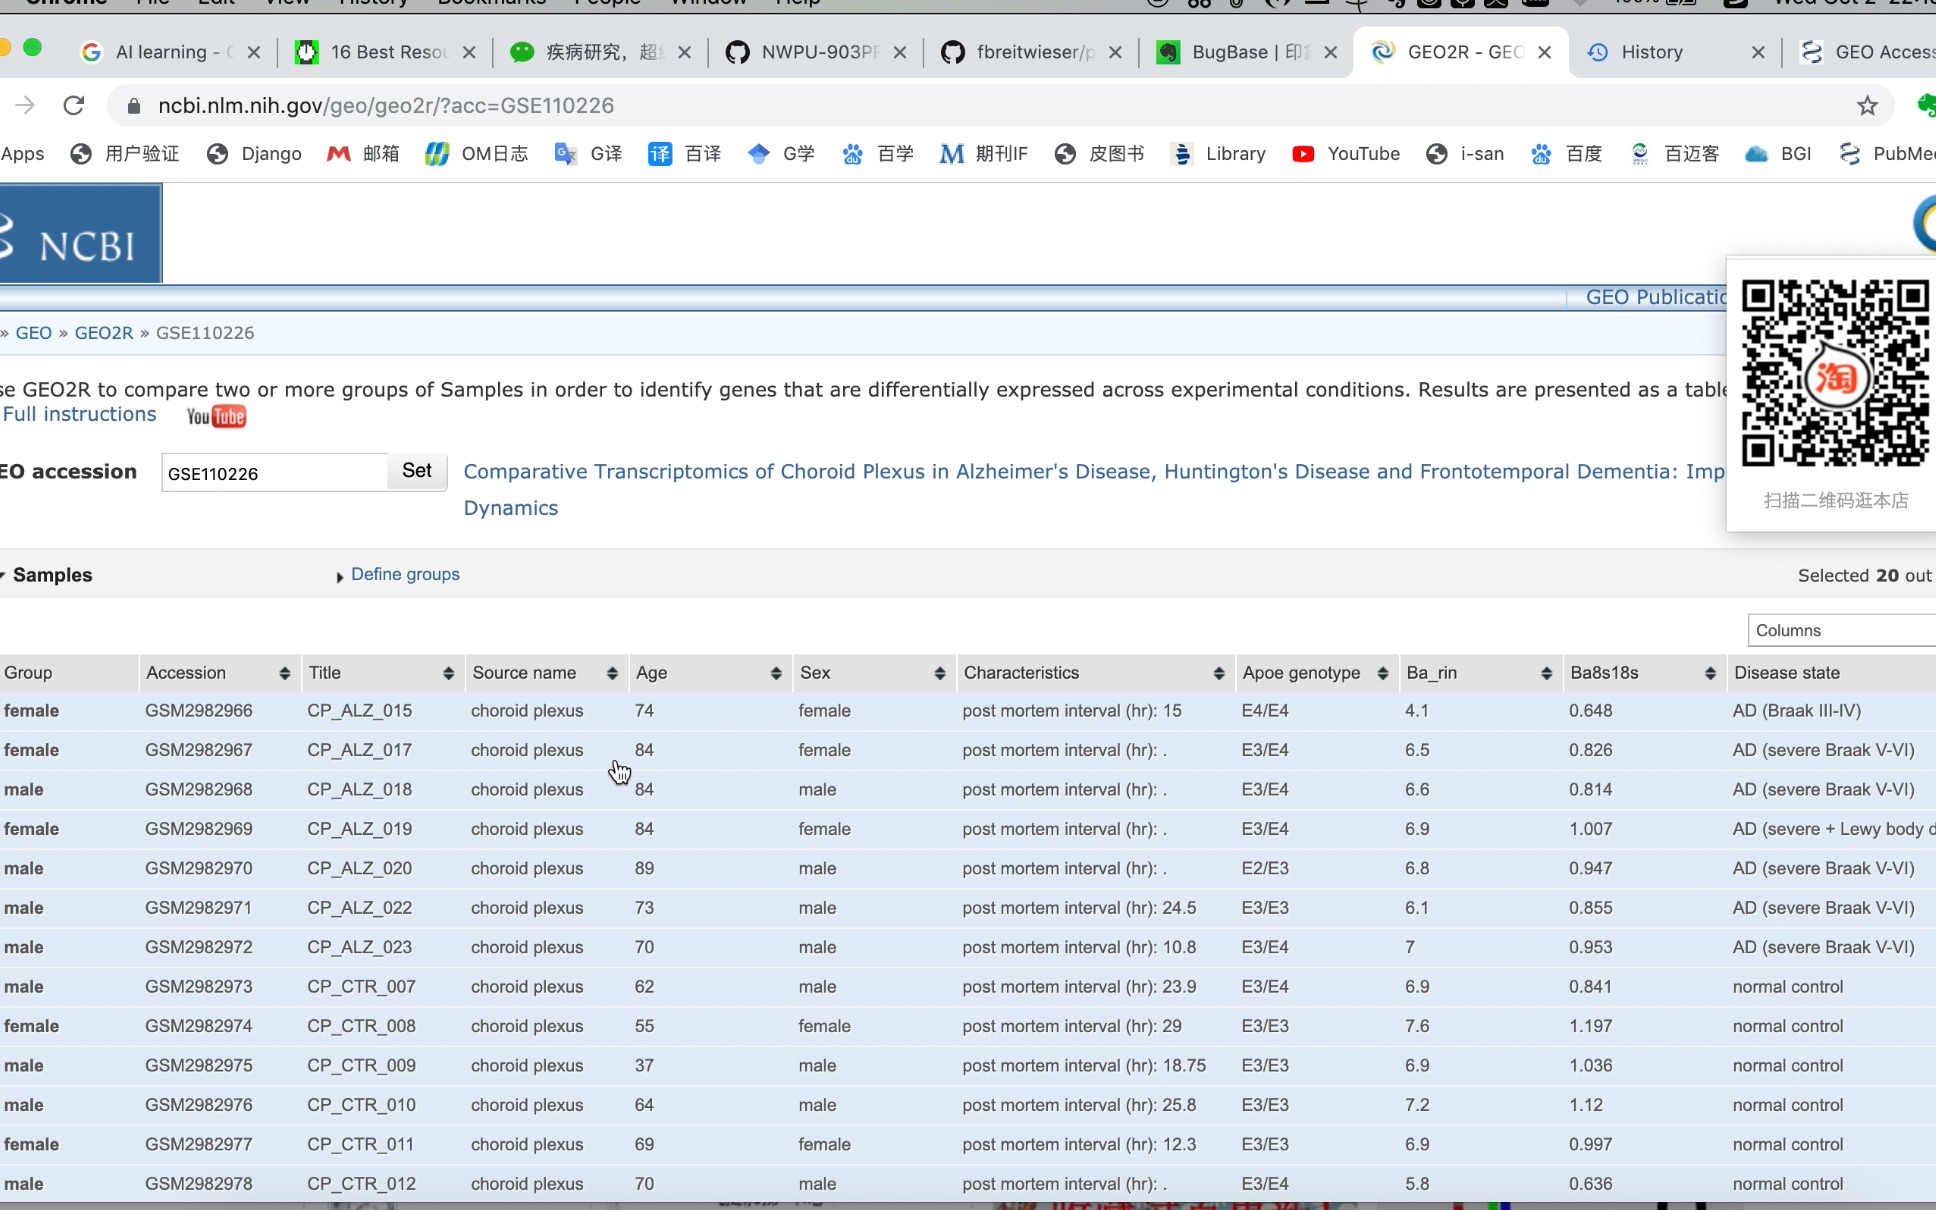Open the 百学 bookmark
The height and width of the screenshot is (1210, 1936).
tap(877, 153)
